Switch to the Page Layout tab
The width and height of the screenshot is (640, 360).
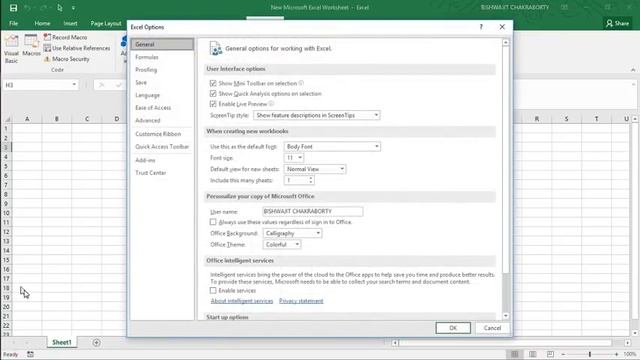coord(106,23)
